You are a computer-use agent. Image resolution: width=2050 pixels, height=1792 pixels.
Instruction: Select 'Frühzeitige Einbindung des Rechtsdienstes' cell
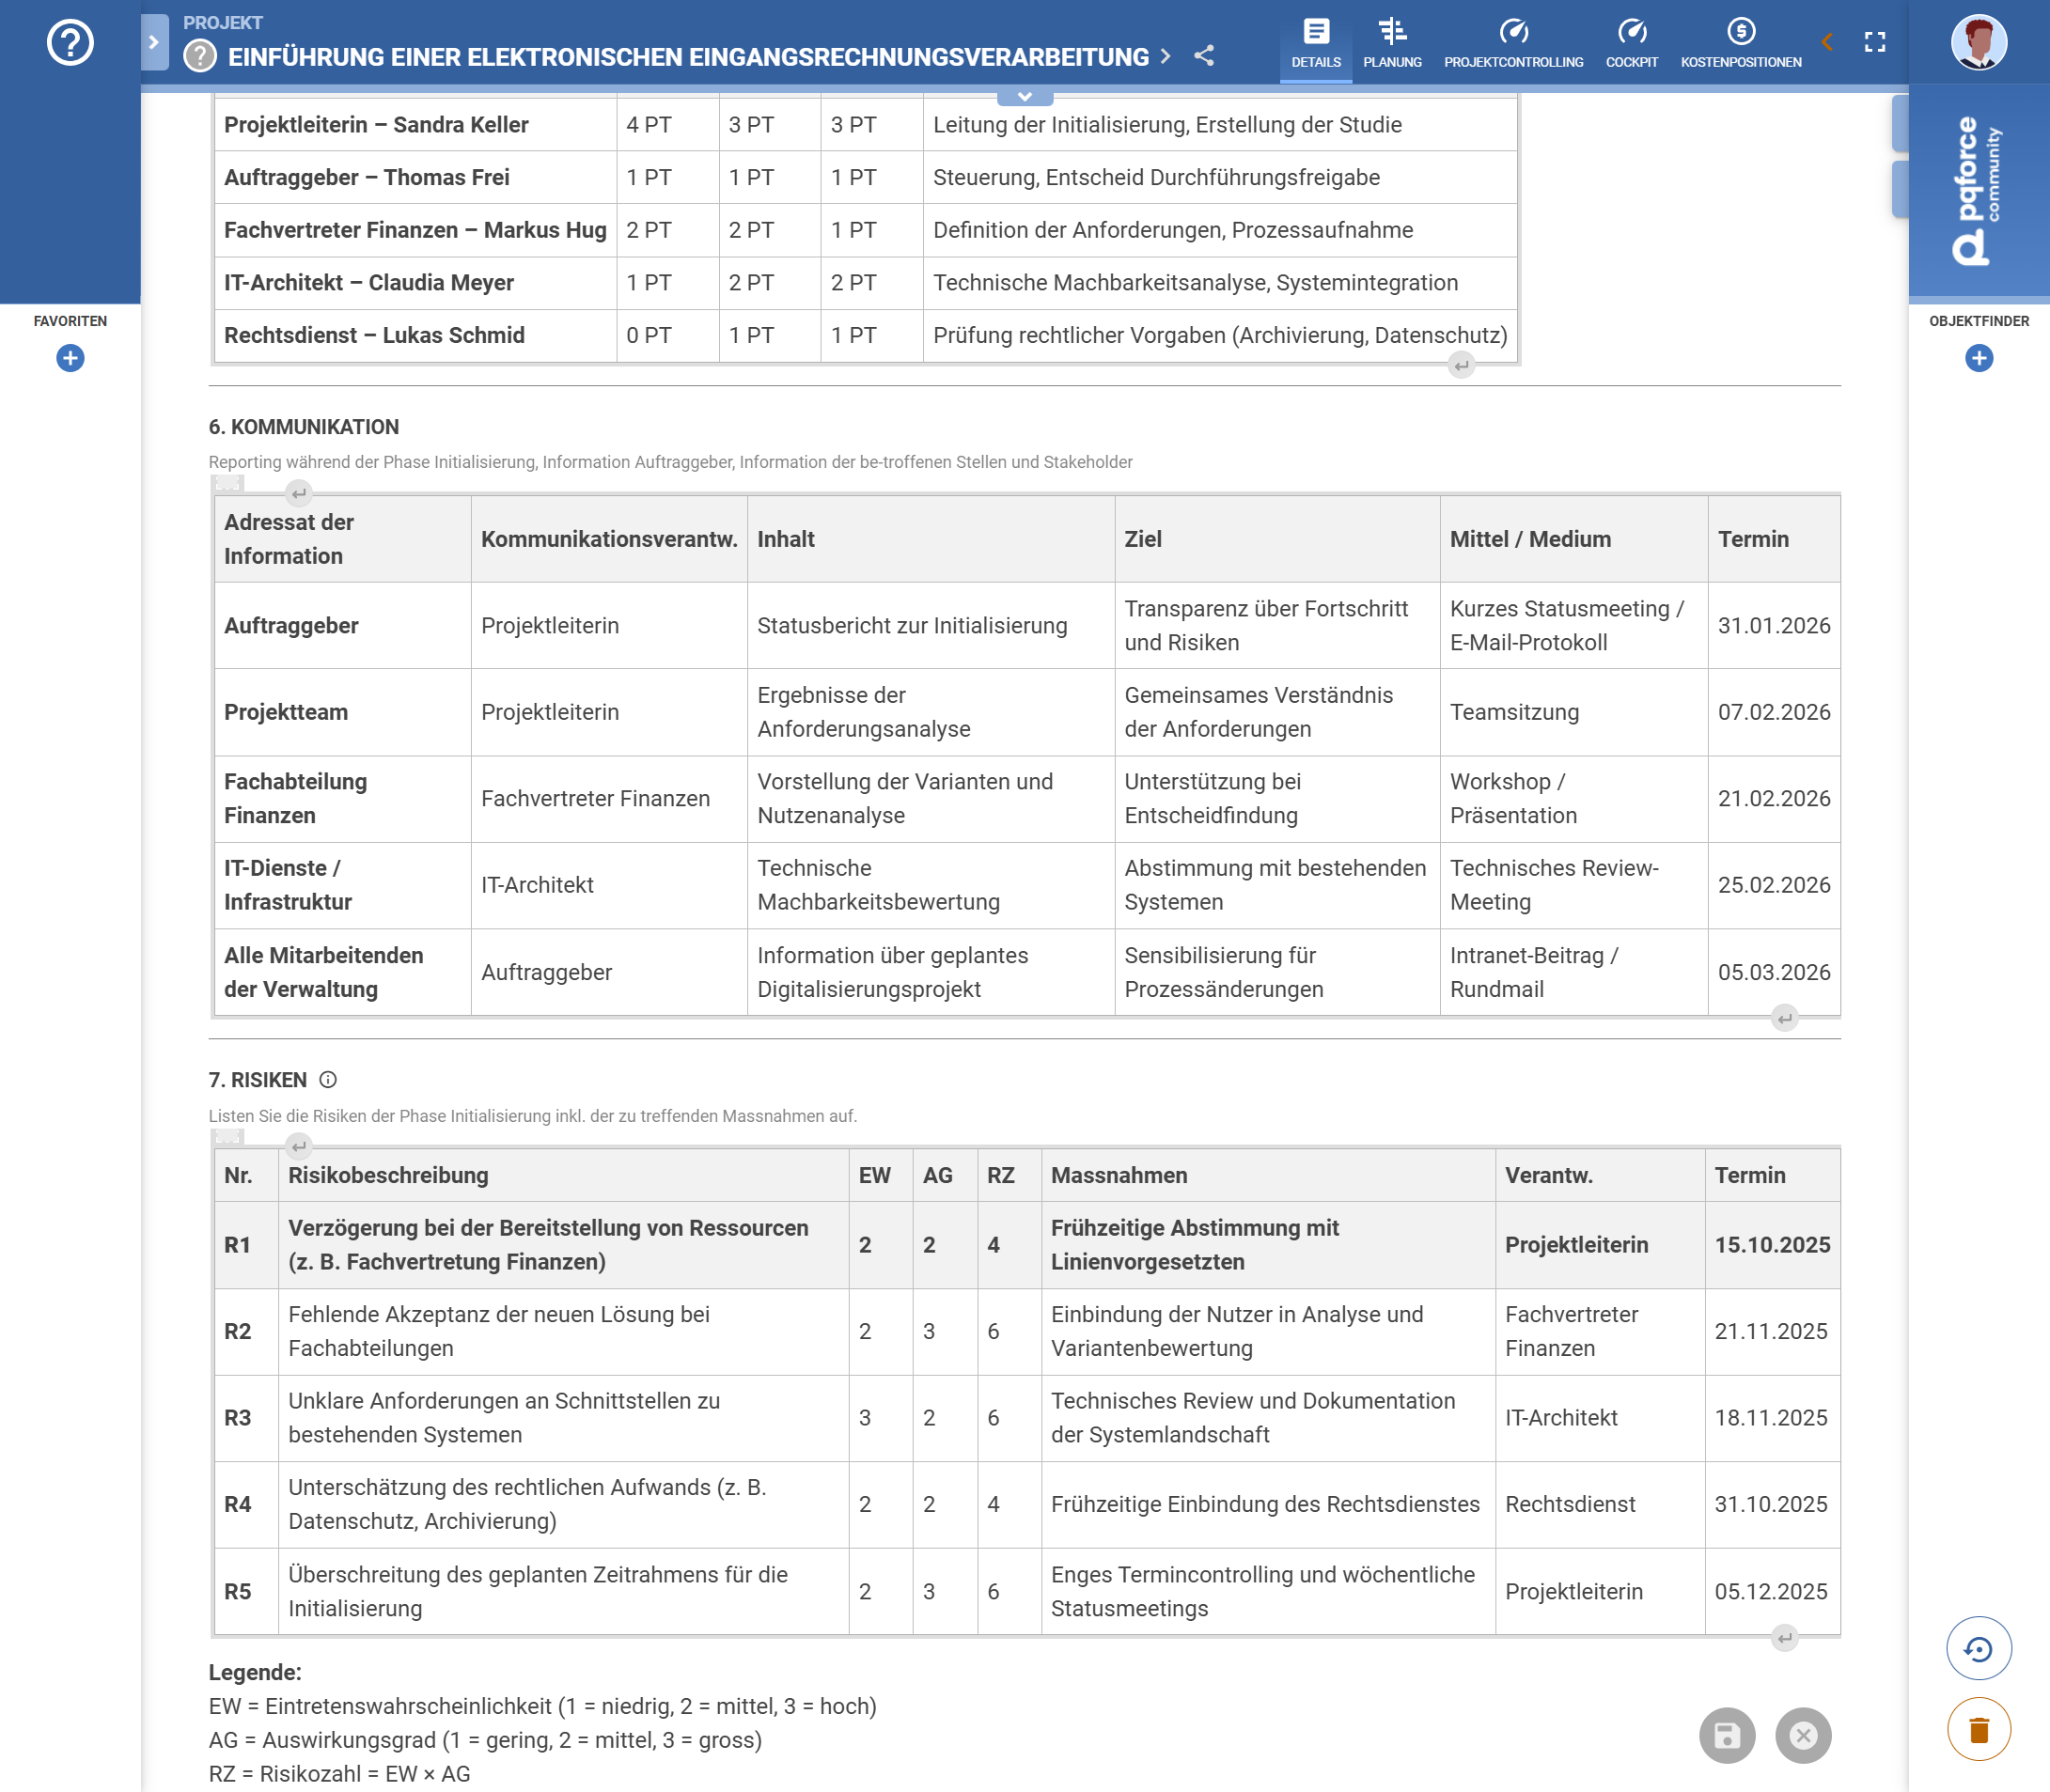[x=1268, y=1505]
